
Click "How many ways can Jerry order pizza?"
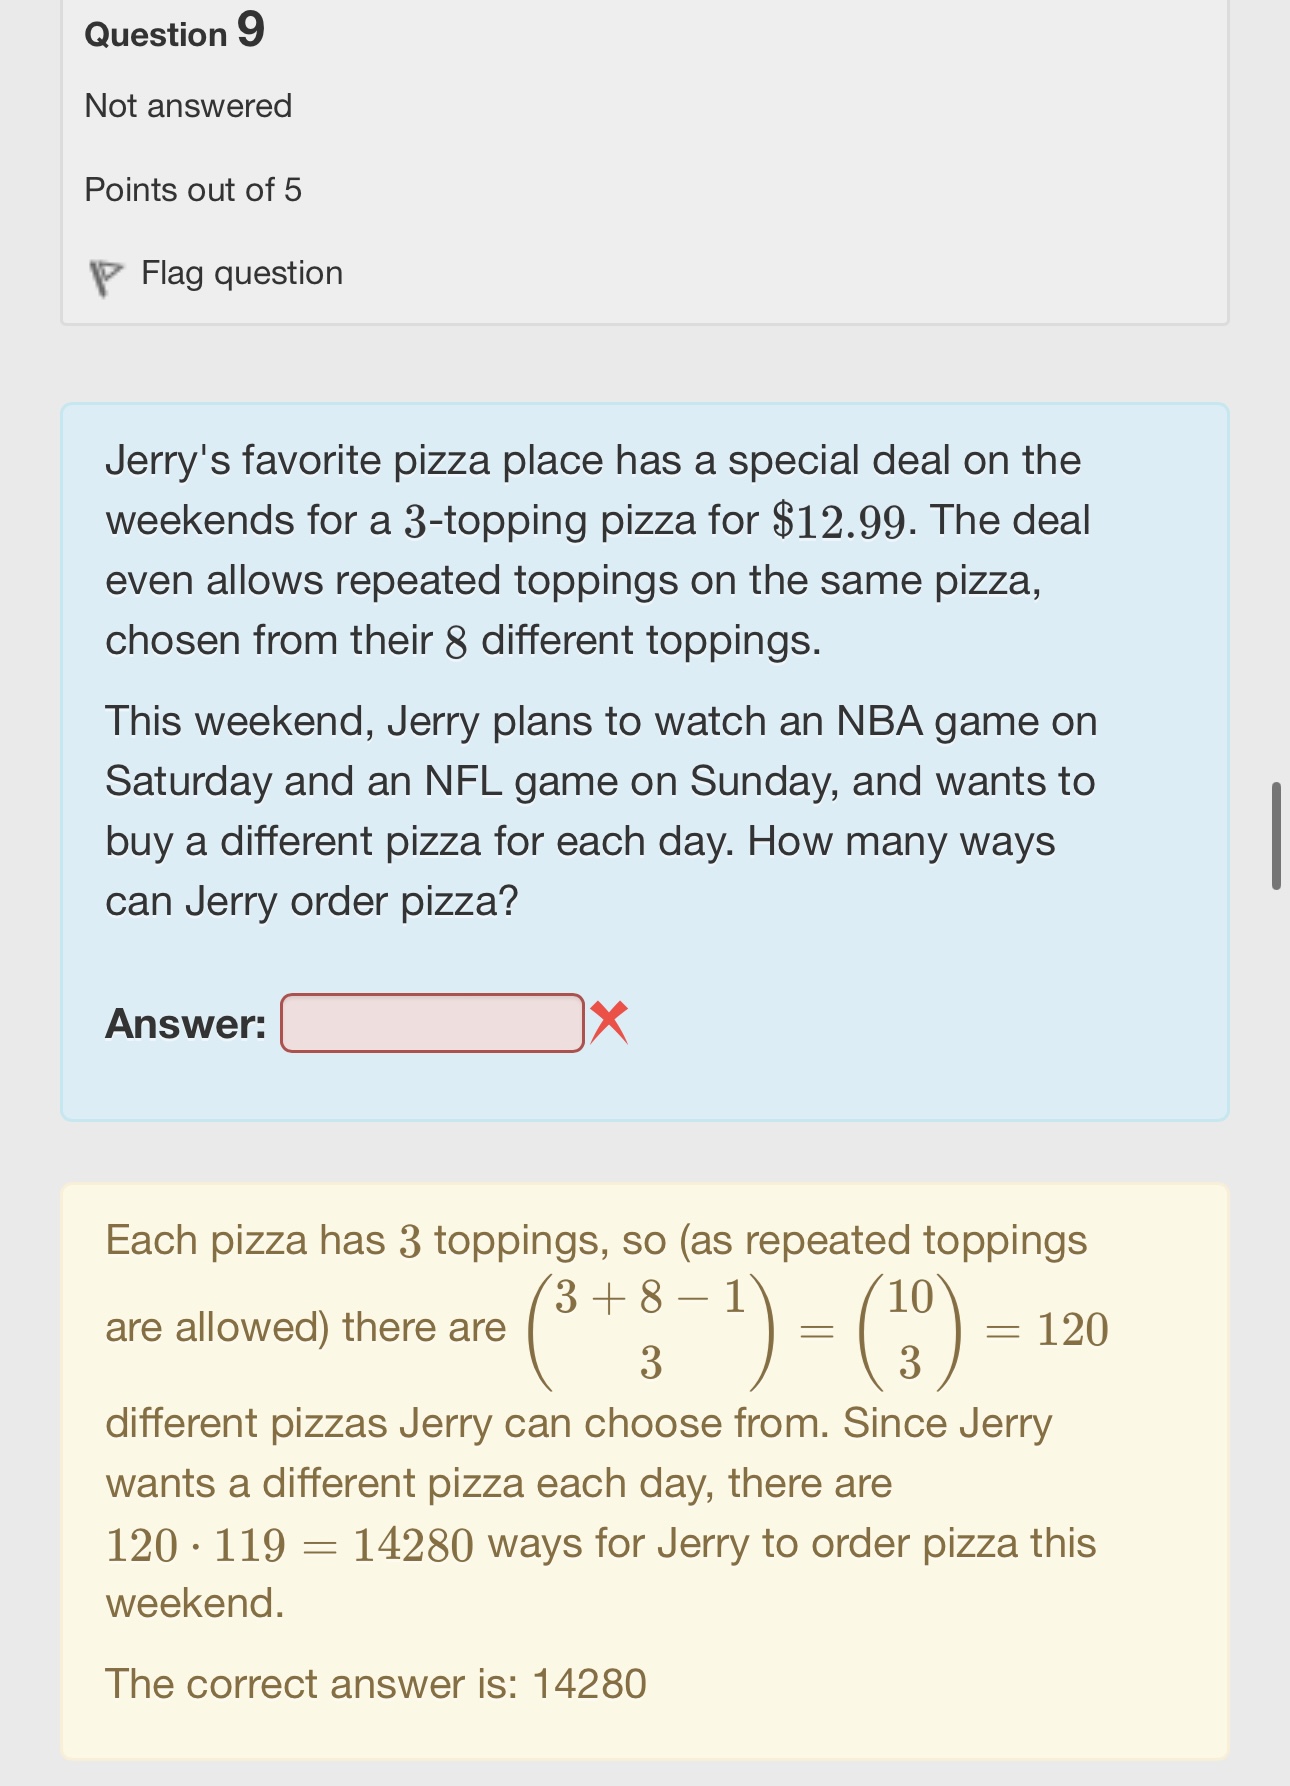pyautogui.click(x=580, y=872)
